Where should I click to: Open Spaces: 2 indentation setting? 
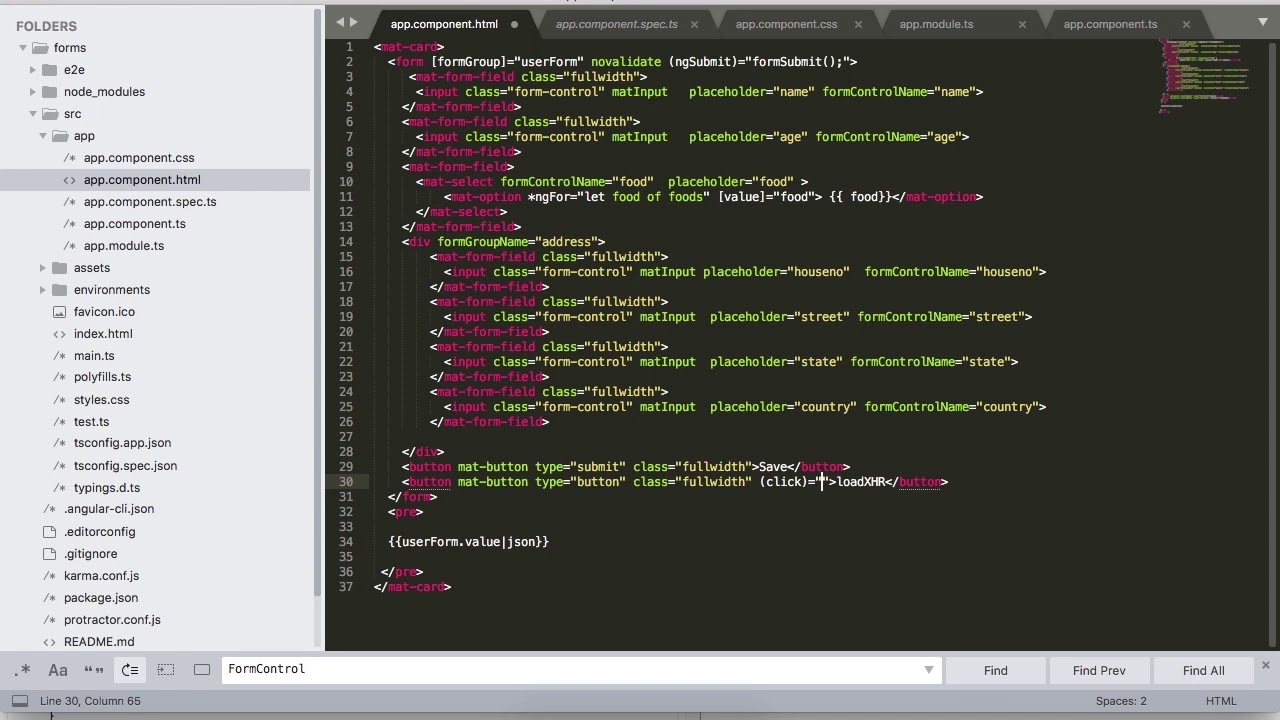(x=1121, y=701)
